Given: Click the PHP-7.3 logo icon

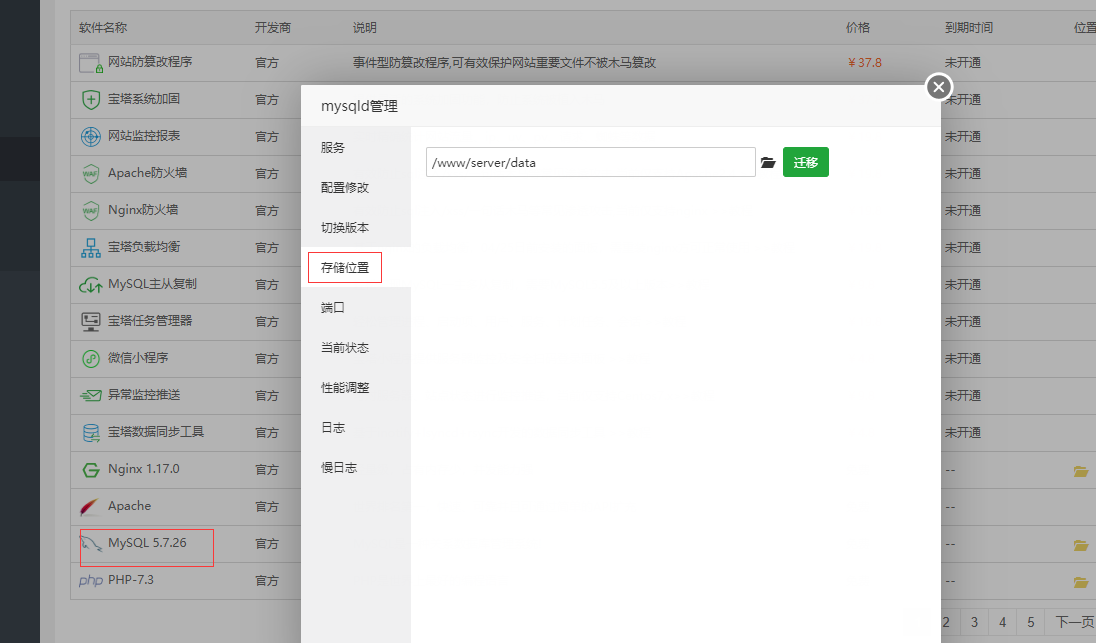Looking at the screenshot, I should (x=91, y=581).
